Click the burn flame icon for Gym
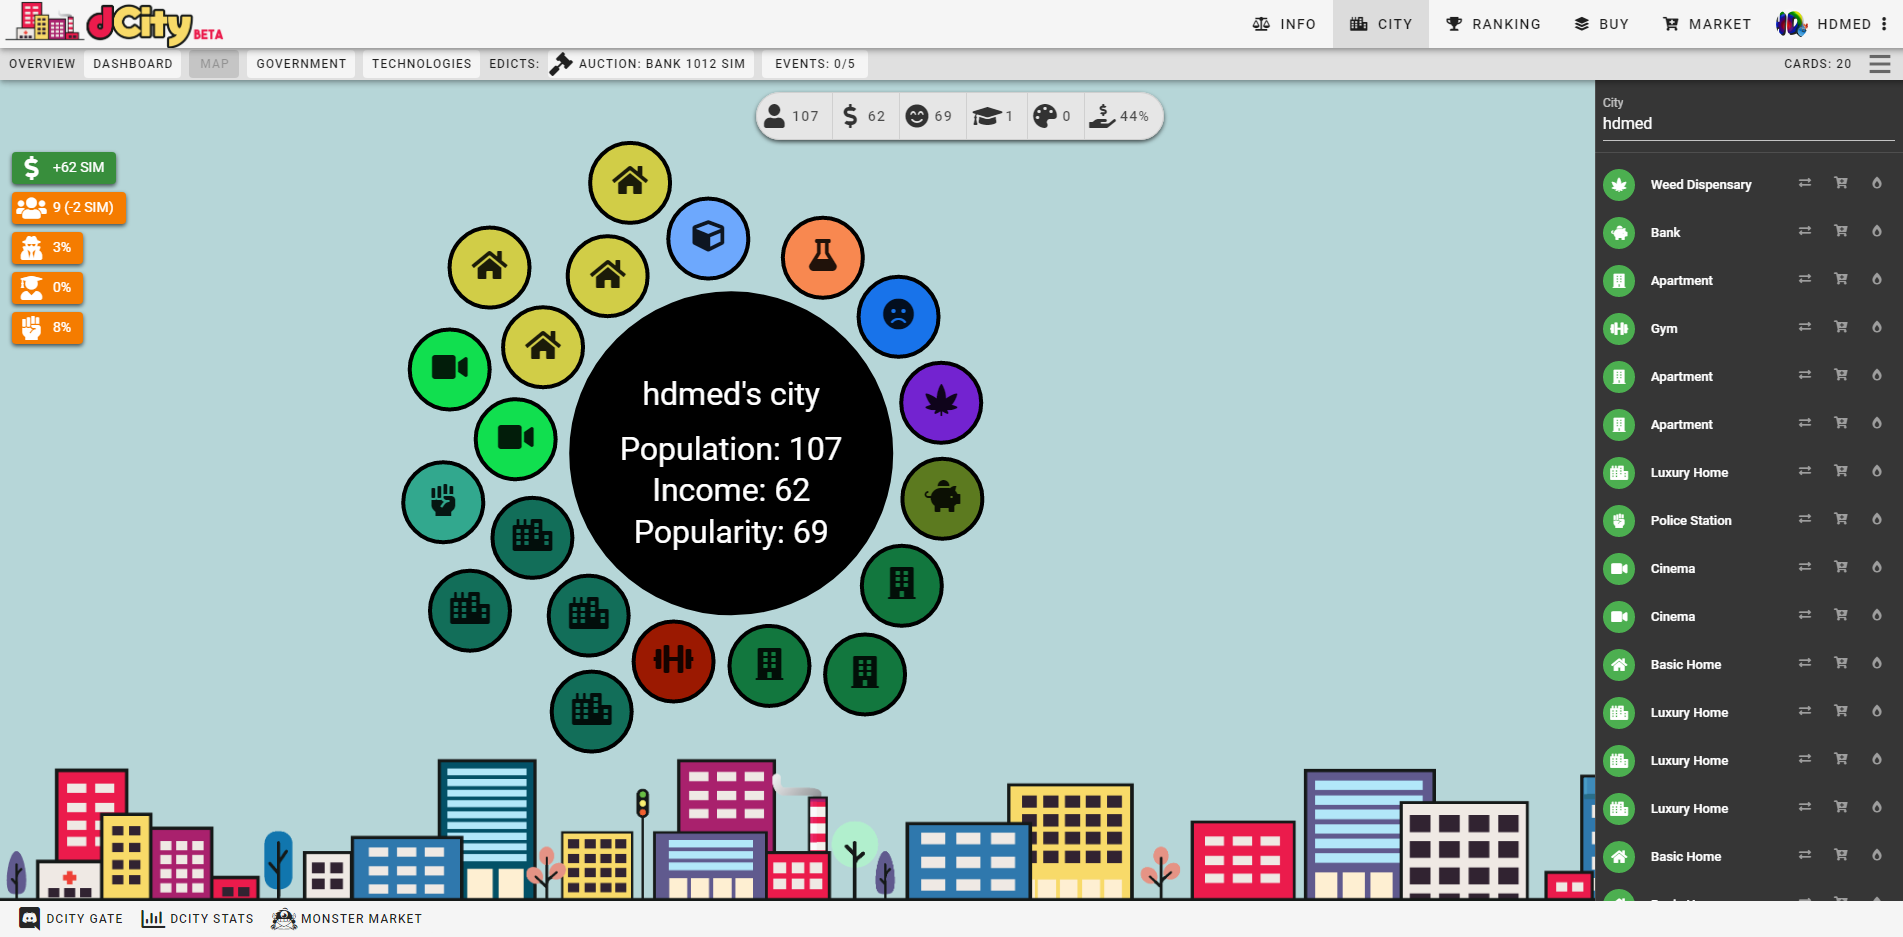This screenshot has height=937, width=1903. (x=1877, y=327)
